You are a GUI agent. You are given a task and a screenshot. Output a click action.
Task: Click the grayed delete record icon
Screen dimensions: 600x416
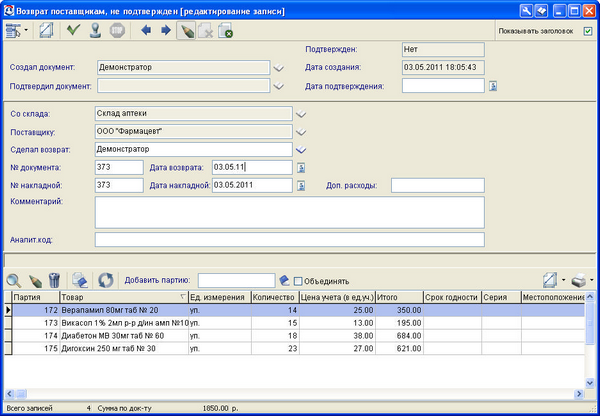206,31
